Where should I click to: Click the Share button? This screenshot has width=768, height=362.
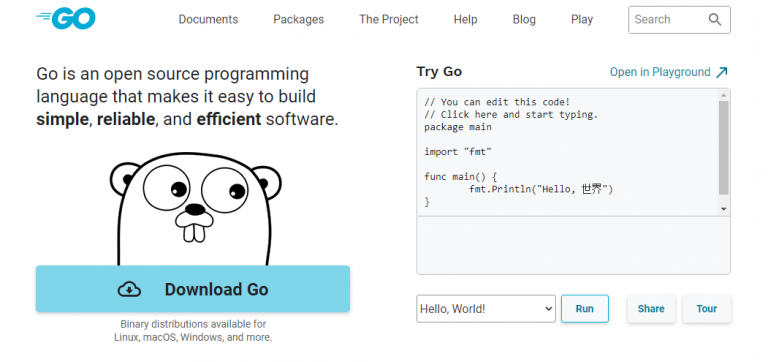651,309
